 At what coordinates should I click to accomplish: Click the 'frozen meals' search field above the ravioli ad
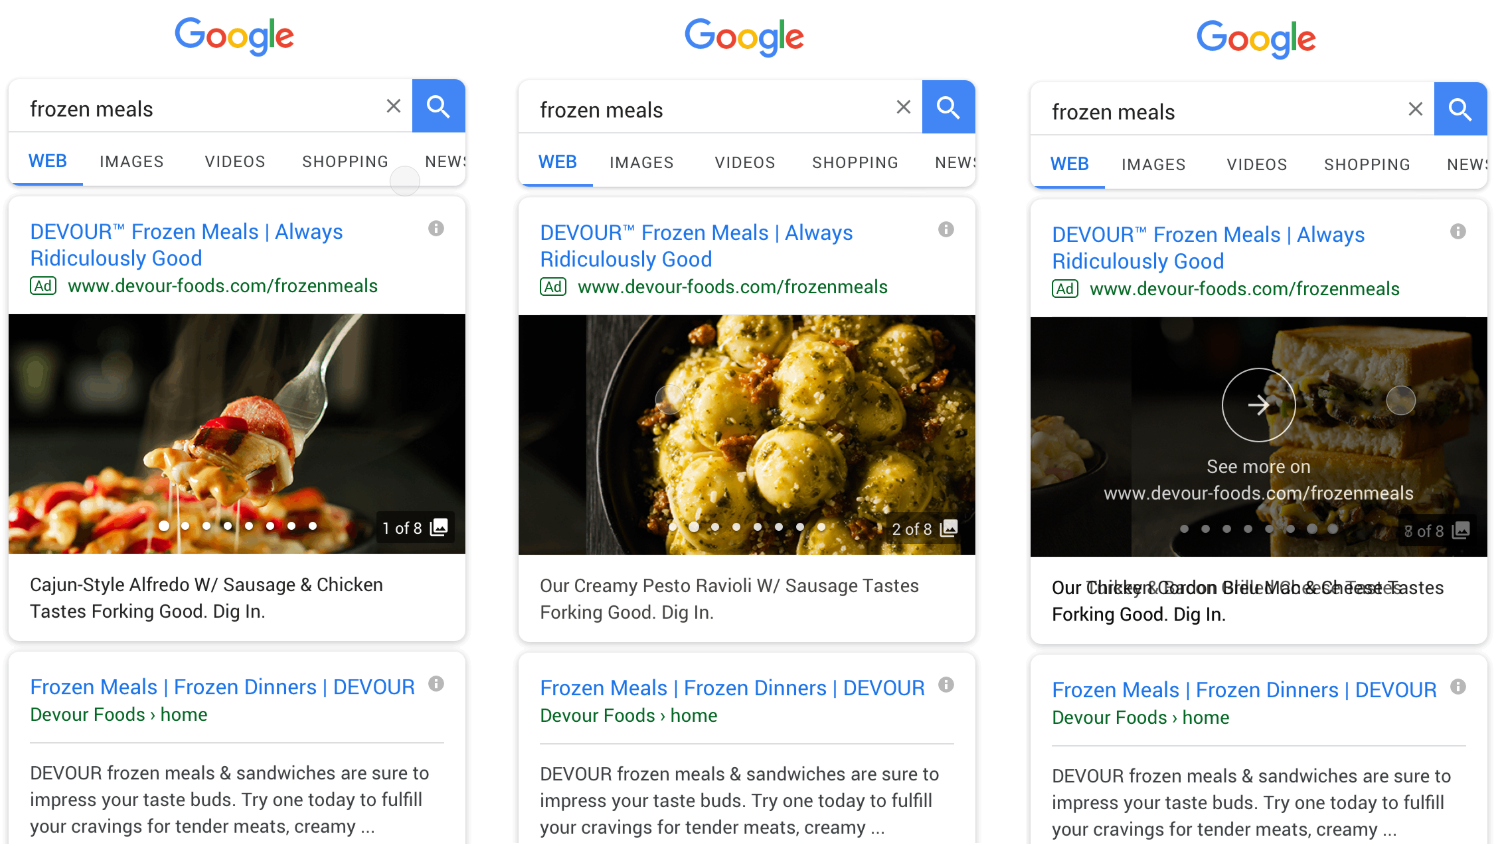tap(700, 110)
